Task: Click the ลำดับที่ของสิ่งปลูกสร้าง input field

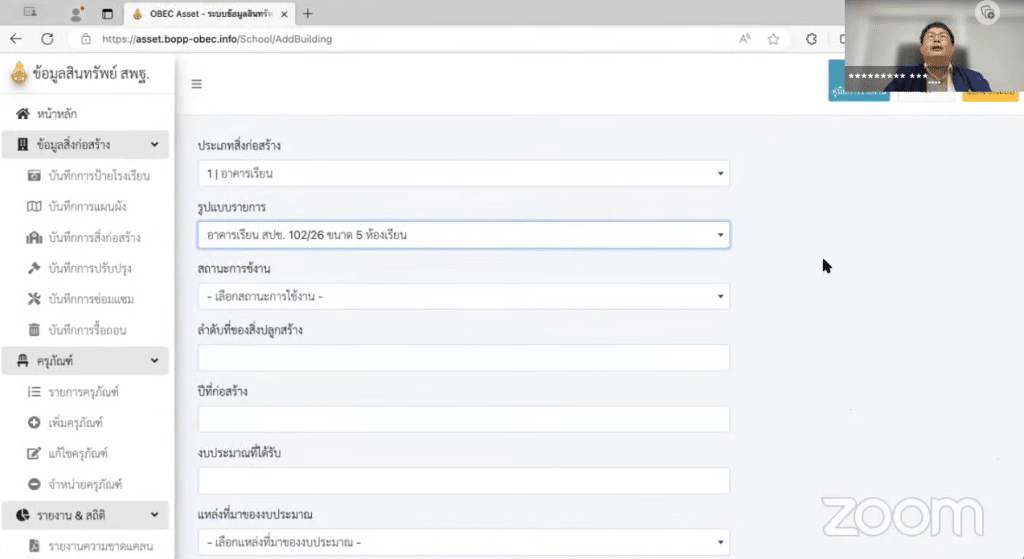Action: point(464,358)
